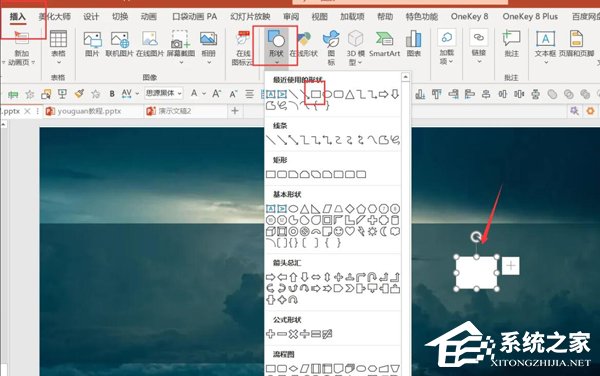Expand the 文本框 dropdown arrow
The width and height of the screenshot is (600, 376).
[546, 62]
